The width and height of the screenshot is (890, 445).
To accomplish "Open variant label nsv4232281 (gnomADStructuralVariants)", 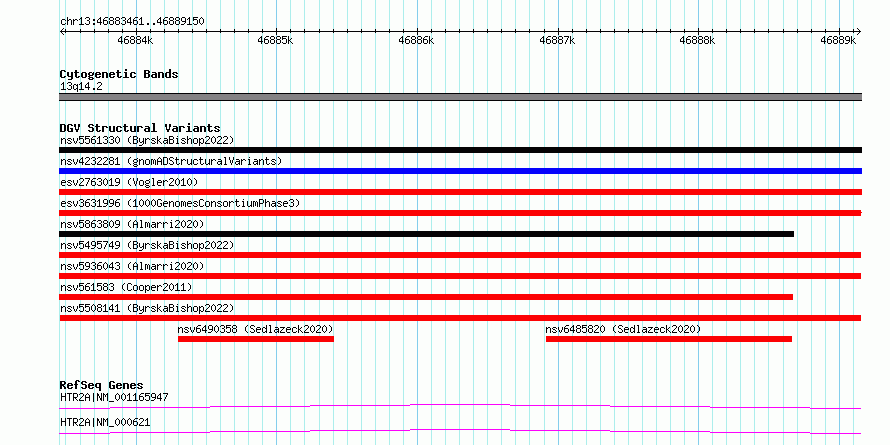I will coord(171,161).
